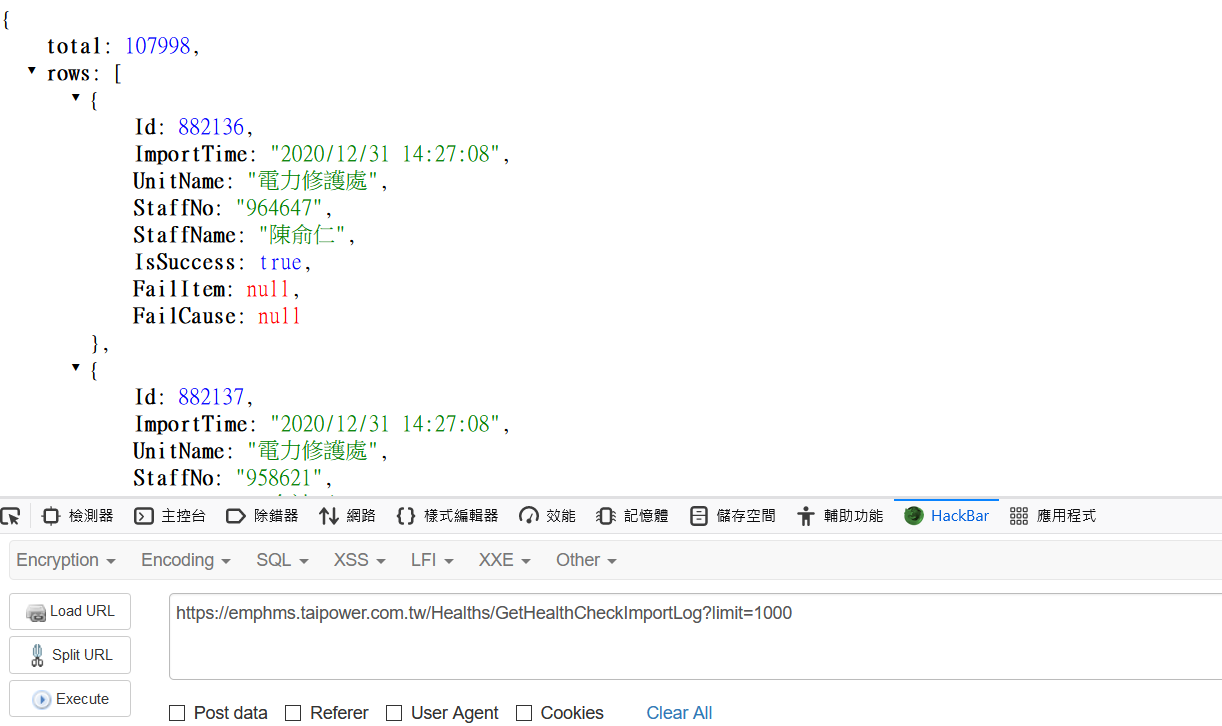Select the HackBar tab
The height and width of the screenshot is (726, 1222).
(x=946, y=516)
